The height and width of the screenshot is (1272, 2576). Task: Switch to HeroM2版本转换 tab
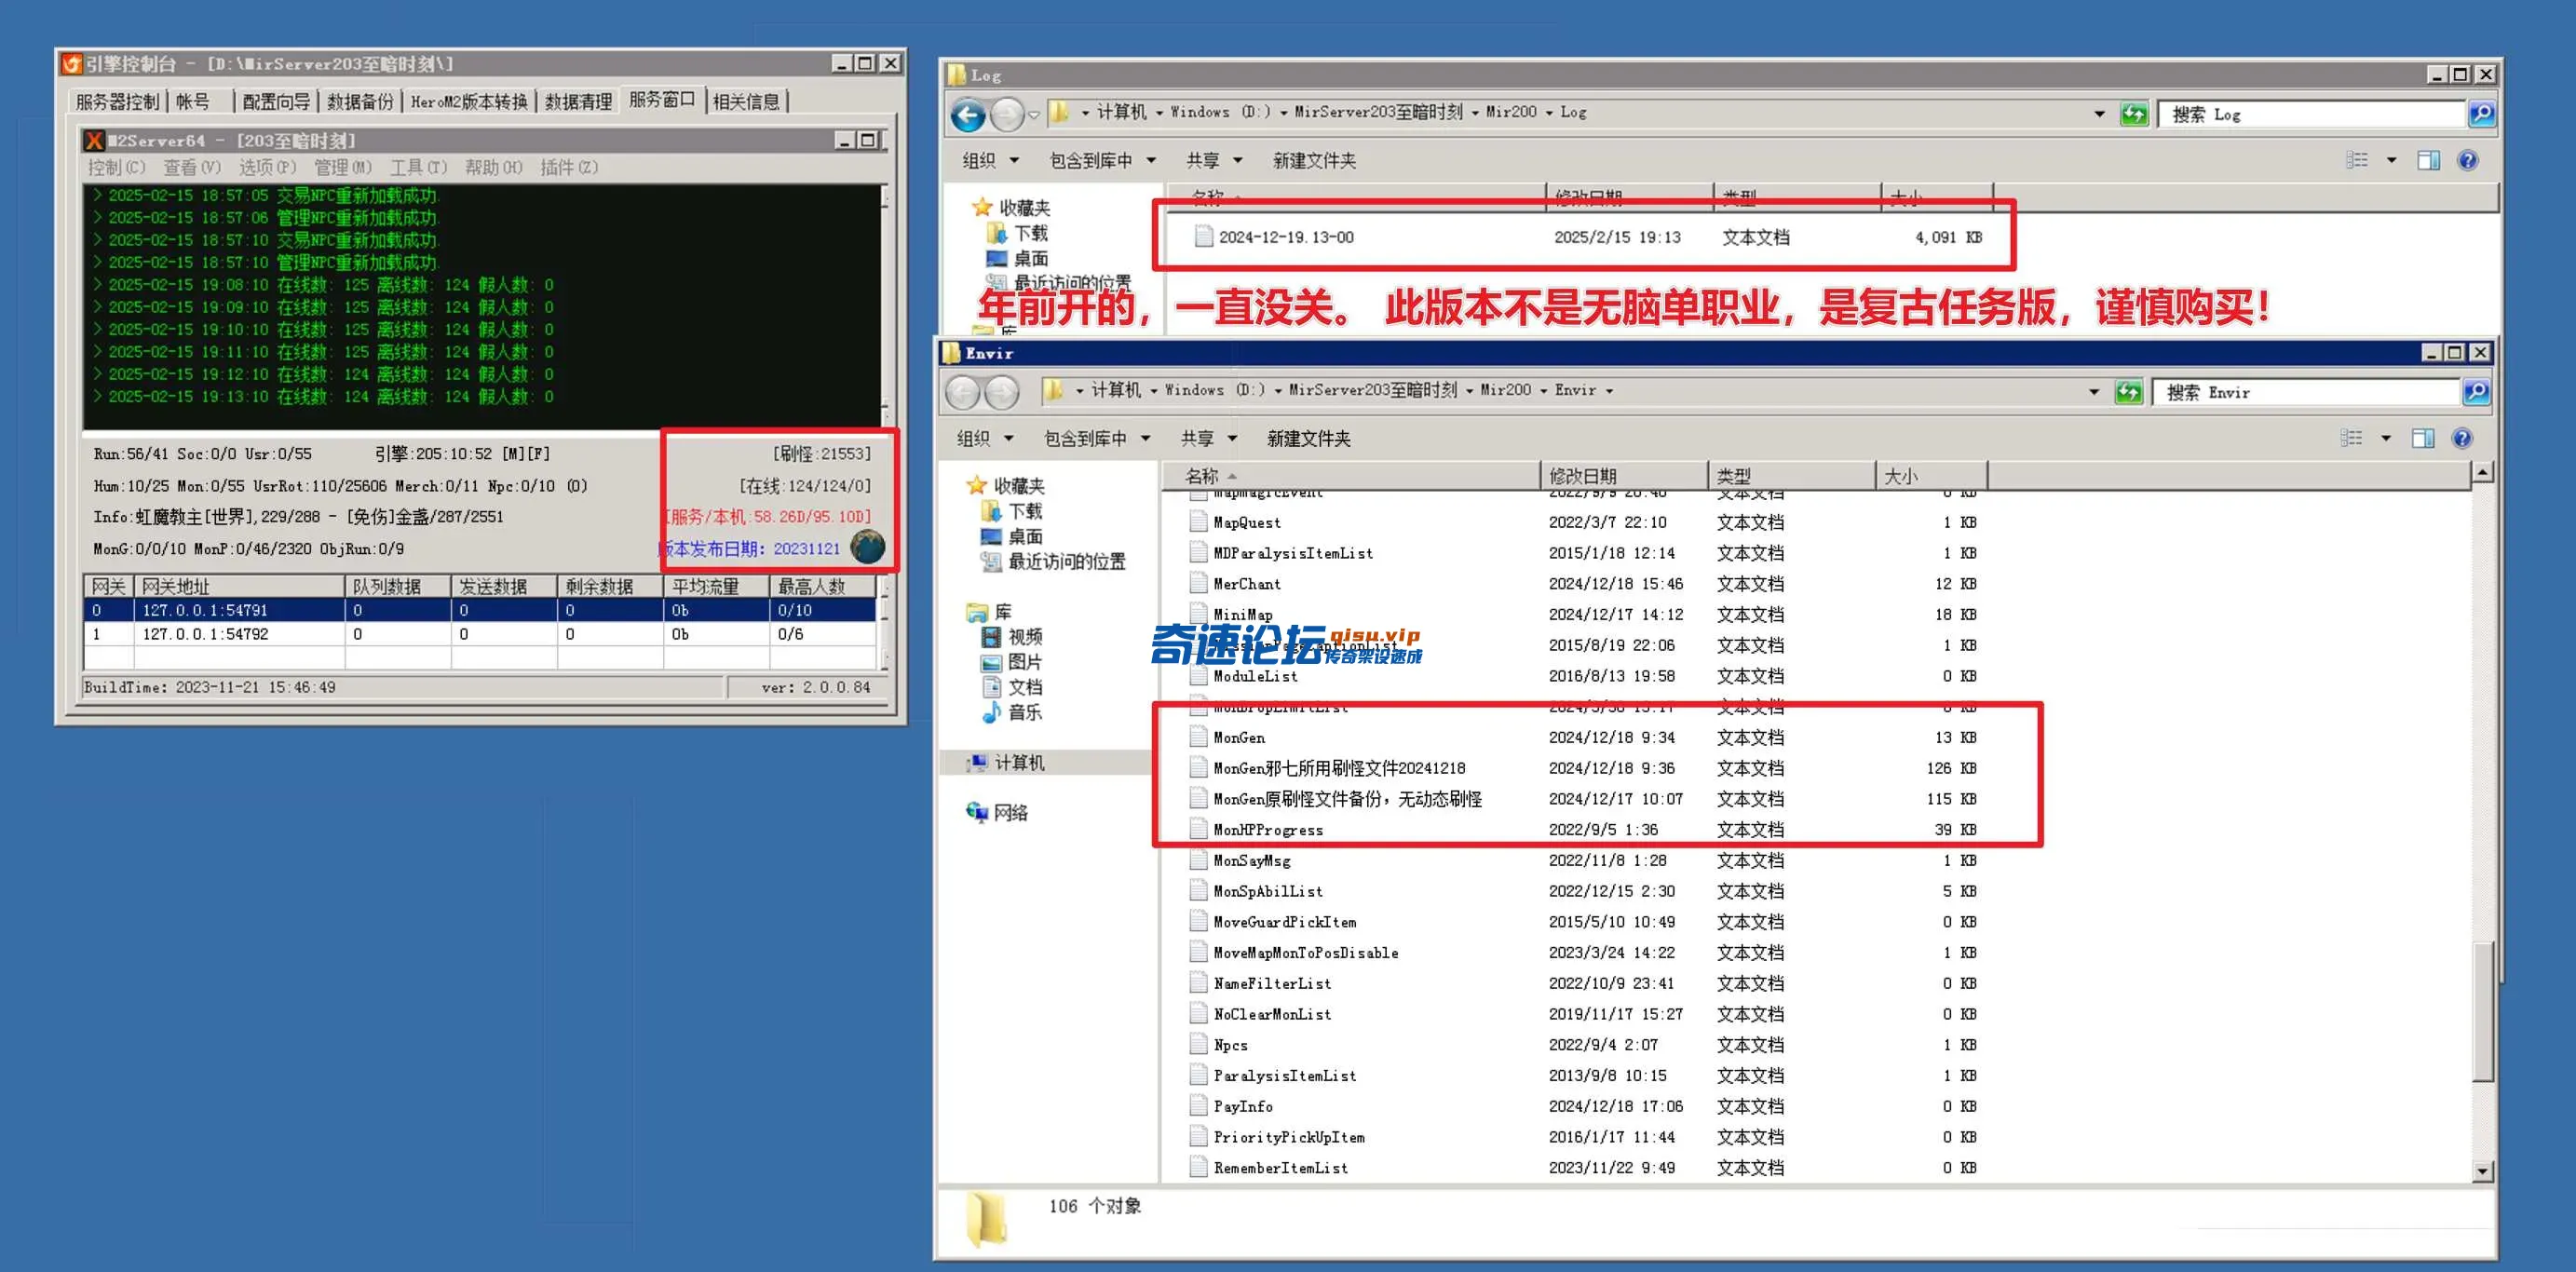(x=469, y=102)
